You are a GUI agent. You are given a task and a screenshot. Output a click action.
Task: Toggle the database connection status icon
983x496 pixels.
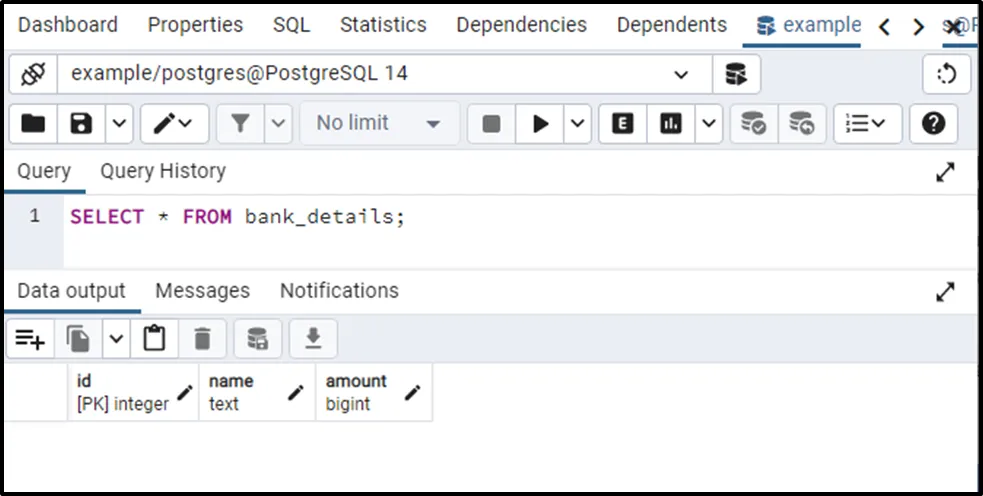click(x=33, y=74)
